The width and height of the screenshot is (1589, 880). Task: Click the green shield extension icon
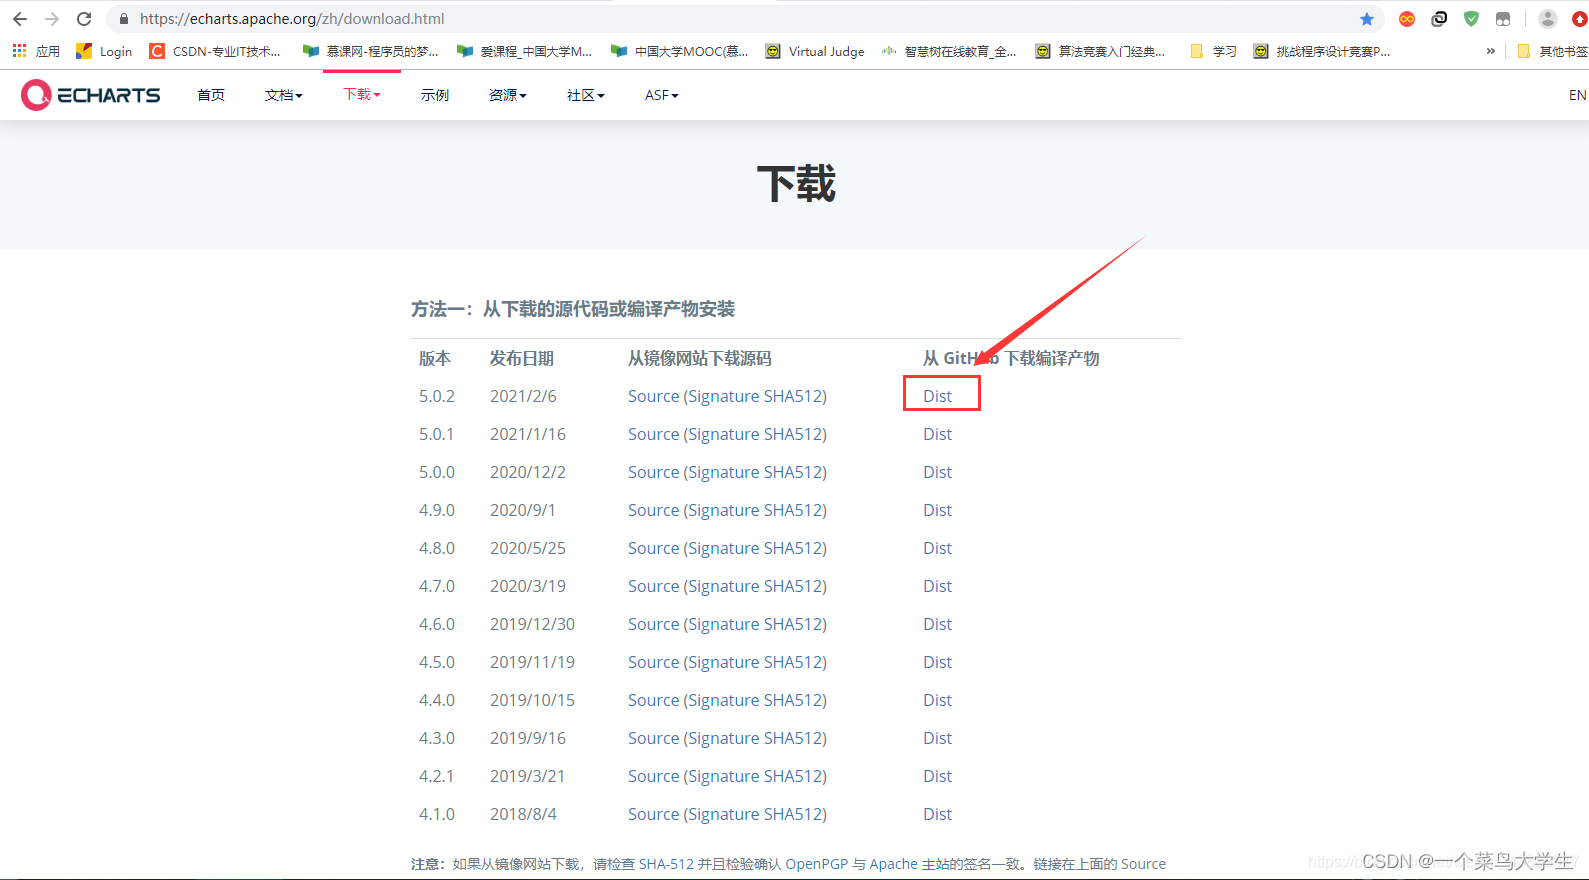point(1471,19)
